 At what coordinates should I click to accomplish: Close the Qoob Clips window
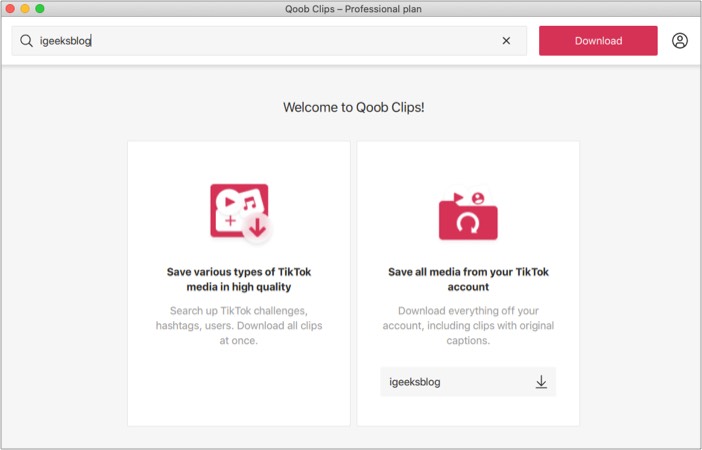coord(10,9)
